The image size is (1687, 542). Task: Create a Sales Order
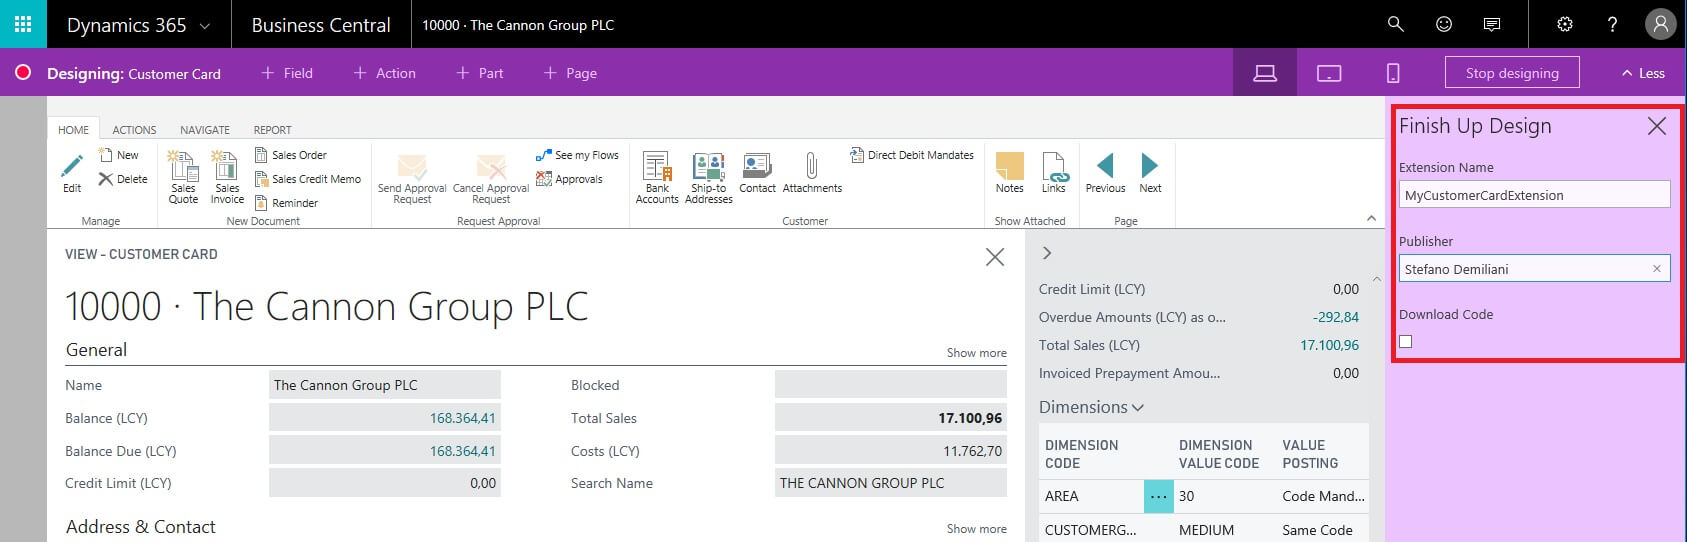coord(291,155)
